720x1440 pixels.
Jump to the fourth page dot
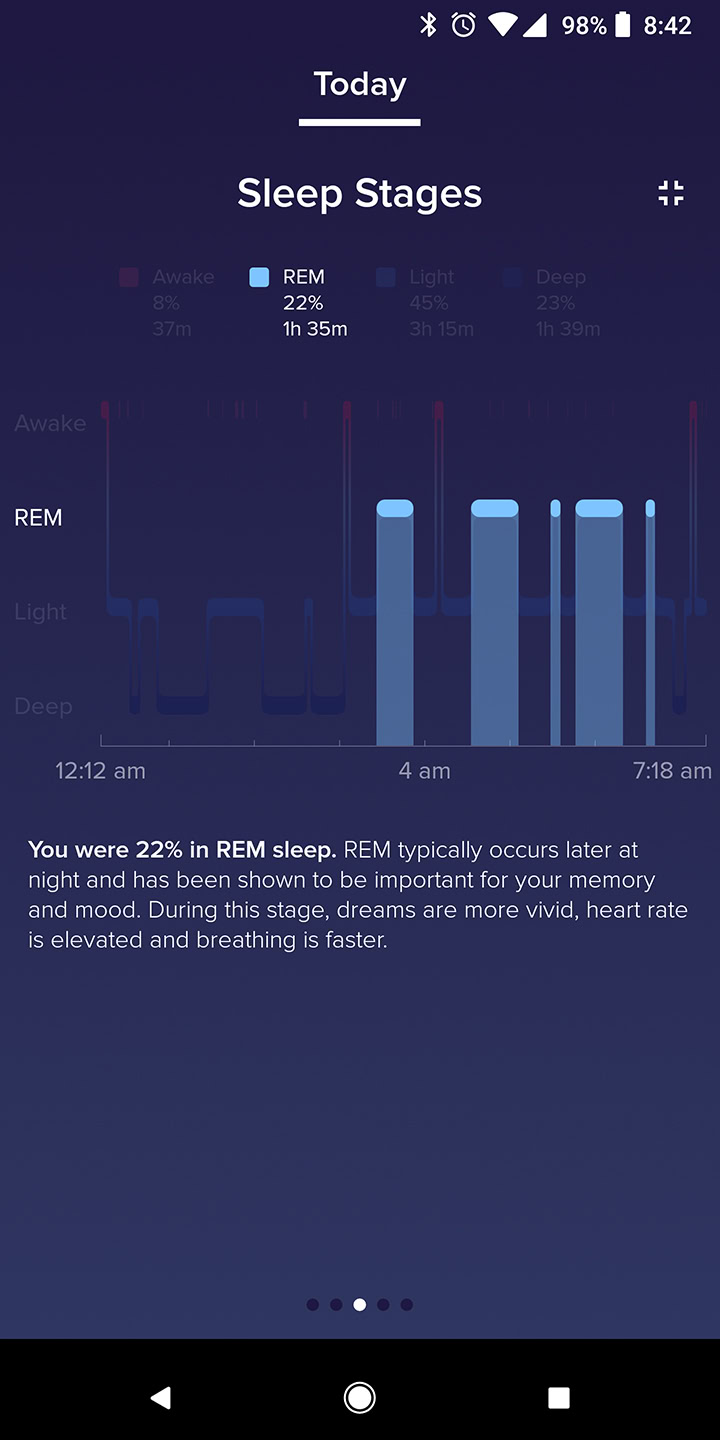pyautogui.click(x=383, y=1304)
